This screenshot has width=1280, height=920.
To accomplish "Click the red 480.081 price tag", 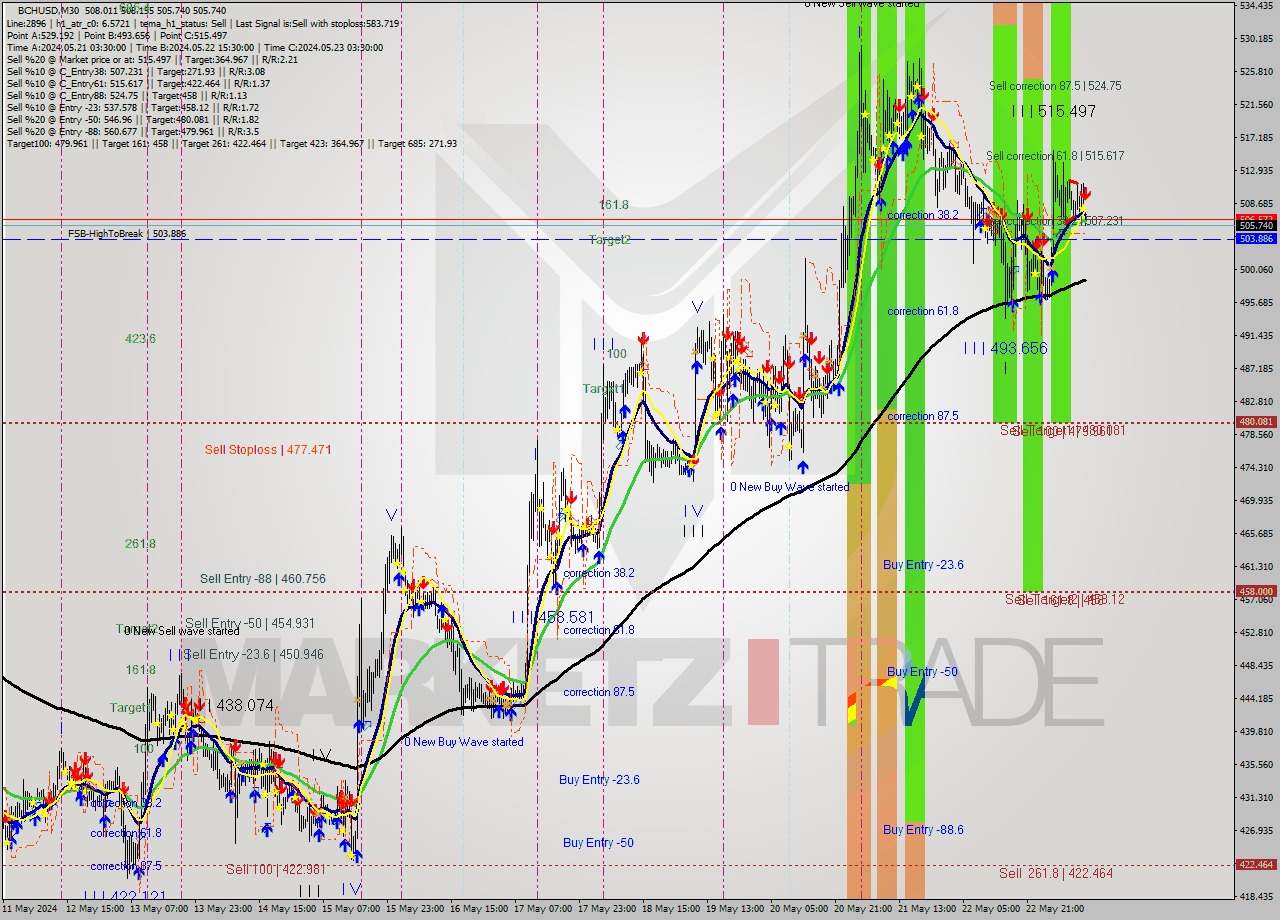I will point(1257,422).
